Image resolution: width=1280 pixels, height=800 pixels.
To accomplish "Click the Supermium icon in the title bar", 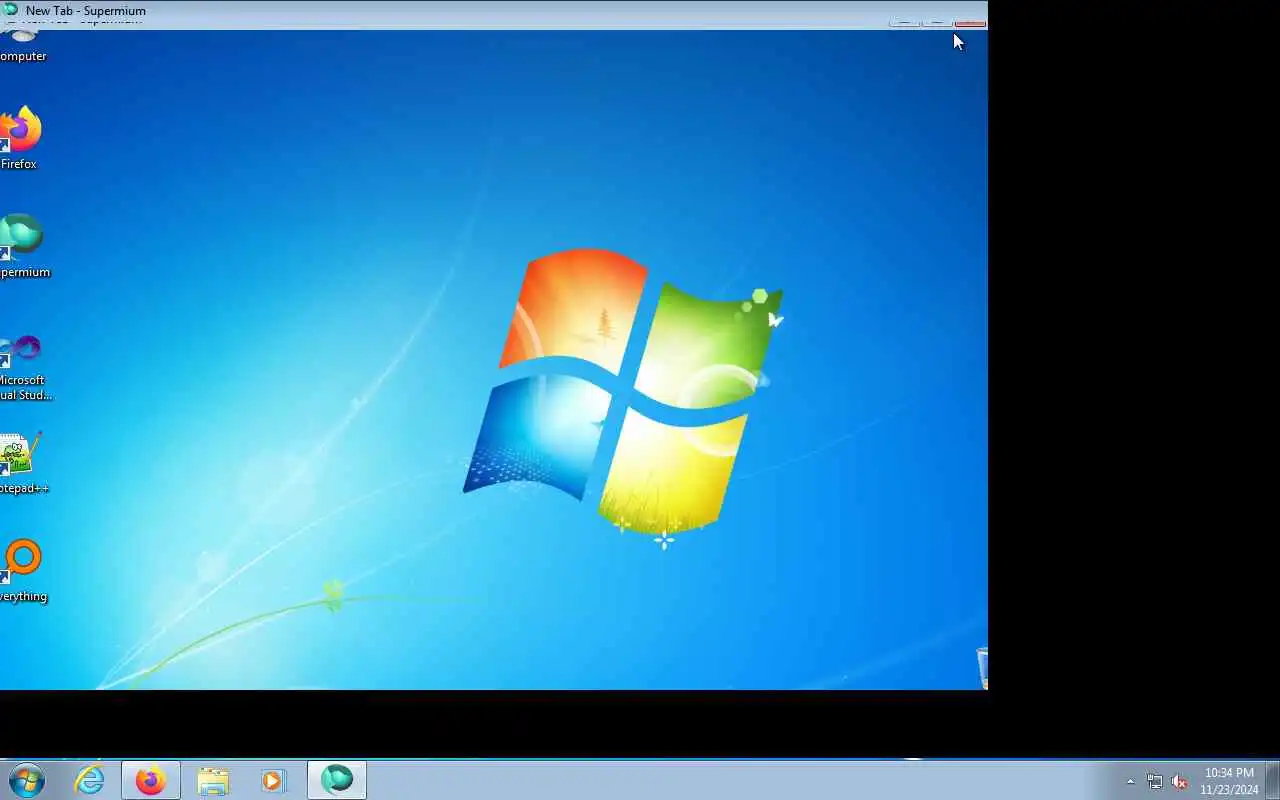I will tap(11, 10).
